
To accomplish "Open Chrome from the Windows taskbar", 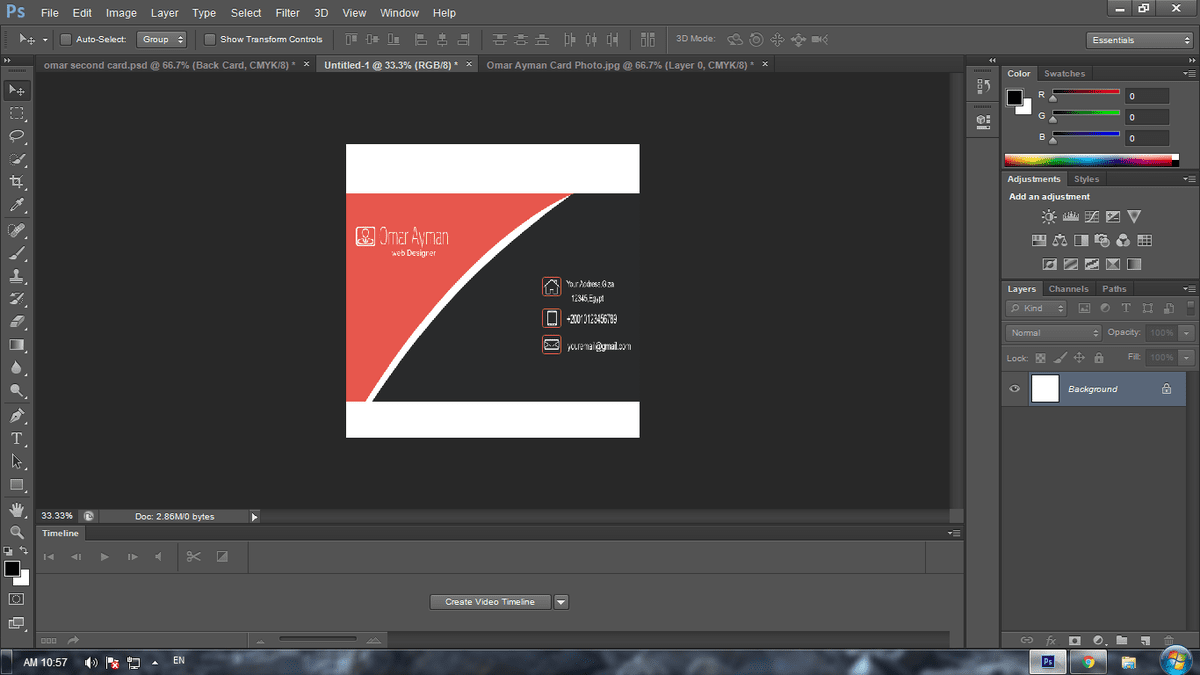I will (x=1087, y=661).
